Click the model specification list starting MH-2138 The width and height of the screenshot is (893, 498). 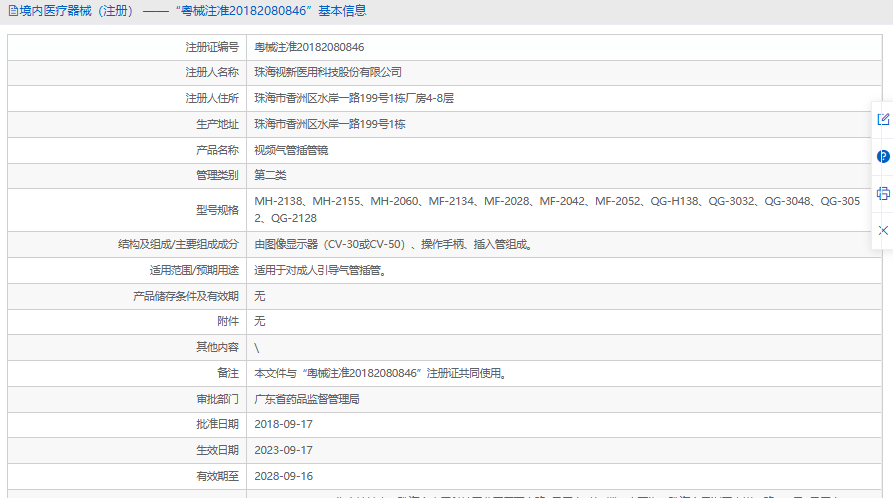click(x=557, y=210)
